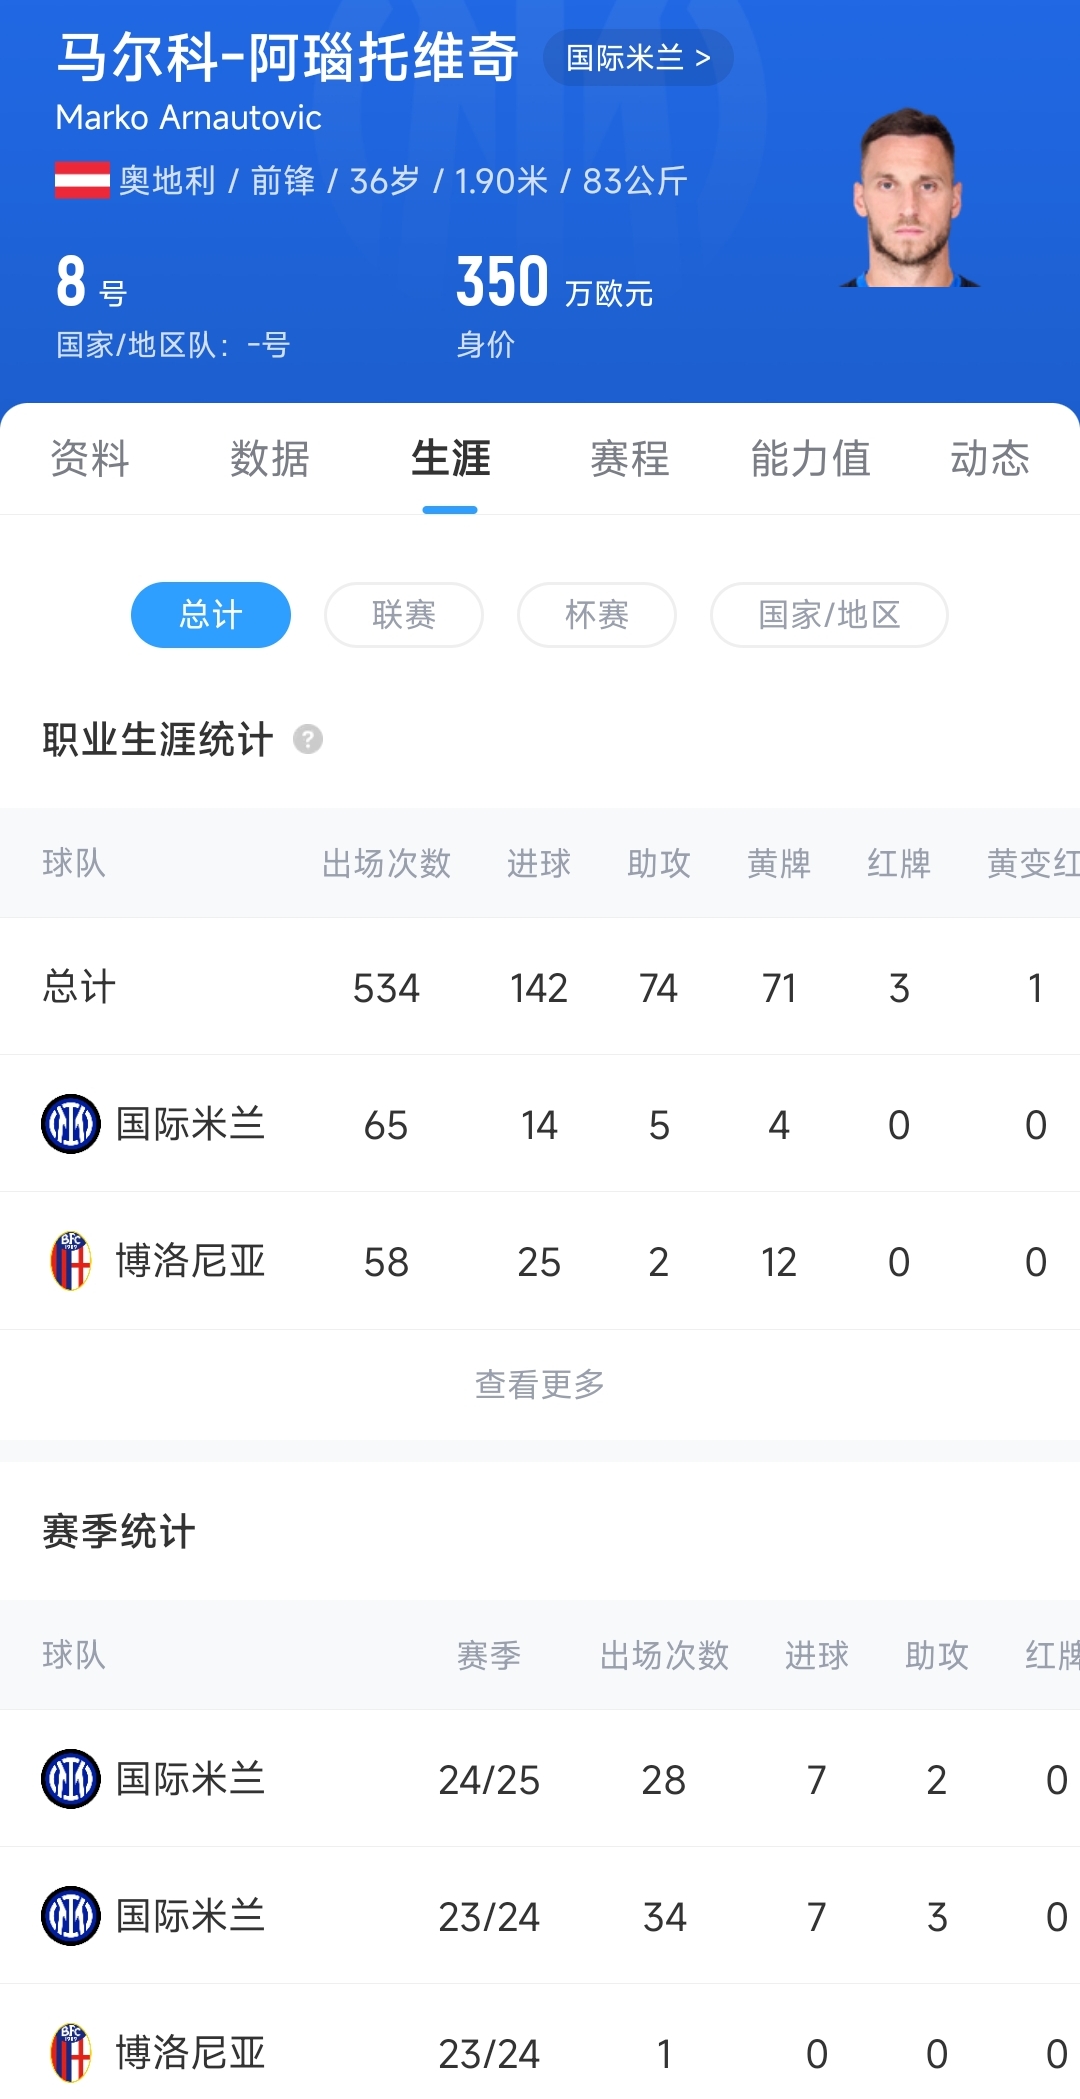This screenshot has width=1080, height=2099.
Task: Open the 能力值 tab
Action: click(810, 459)
